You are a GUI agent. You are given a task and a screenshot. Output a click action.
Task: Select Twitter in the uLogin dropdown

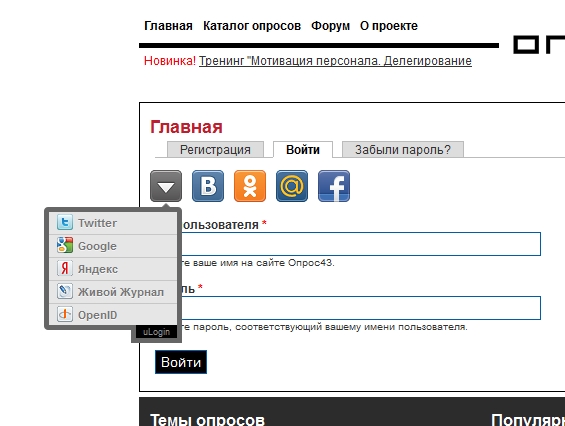(113, 223)
